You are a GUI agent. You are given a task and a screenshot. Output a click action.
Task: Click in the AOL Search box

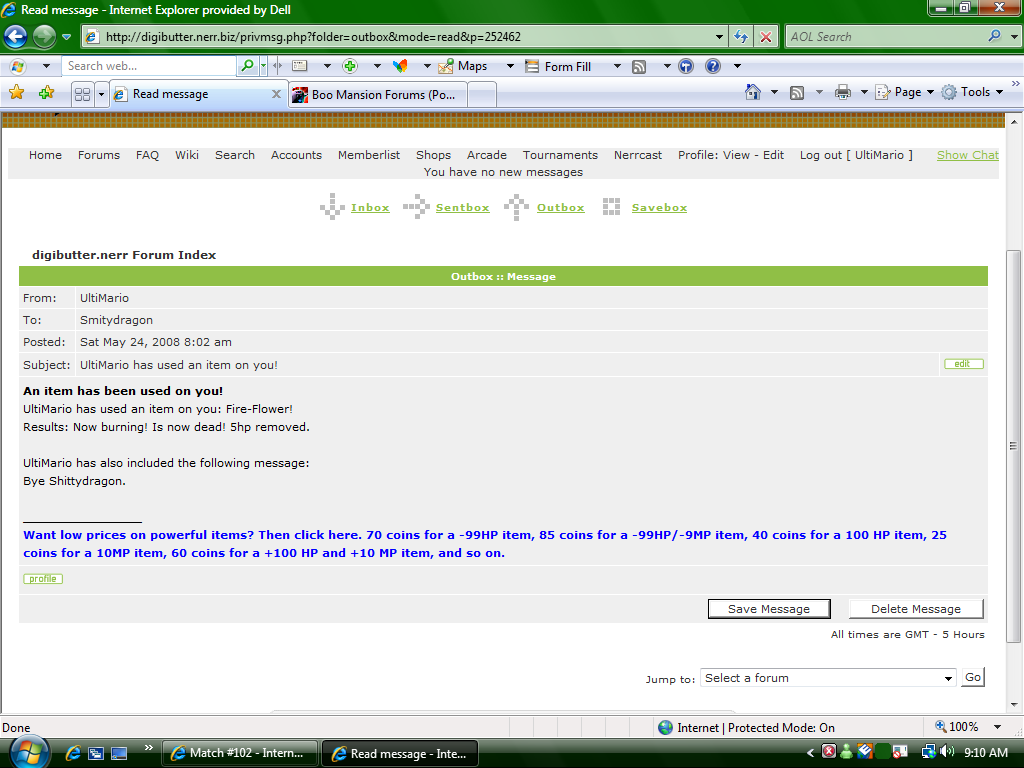click(x=885, y=37)
